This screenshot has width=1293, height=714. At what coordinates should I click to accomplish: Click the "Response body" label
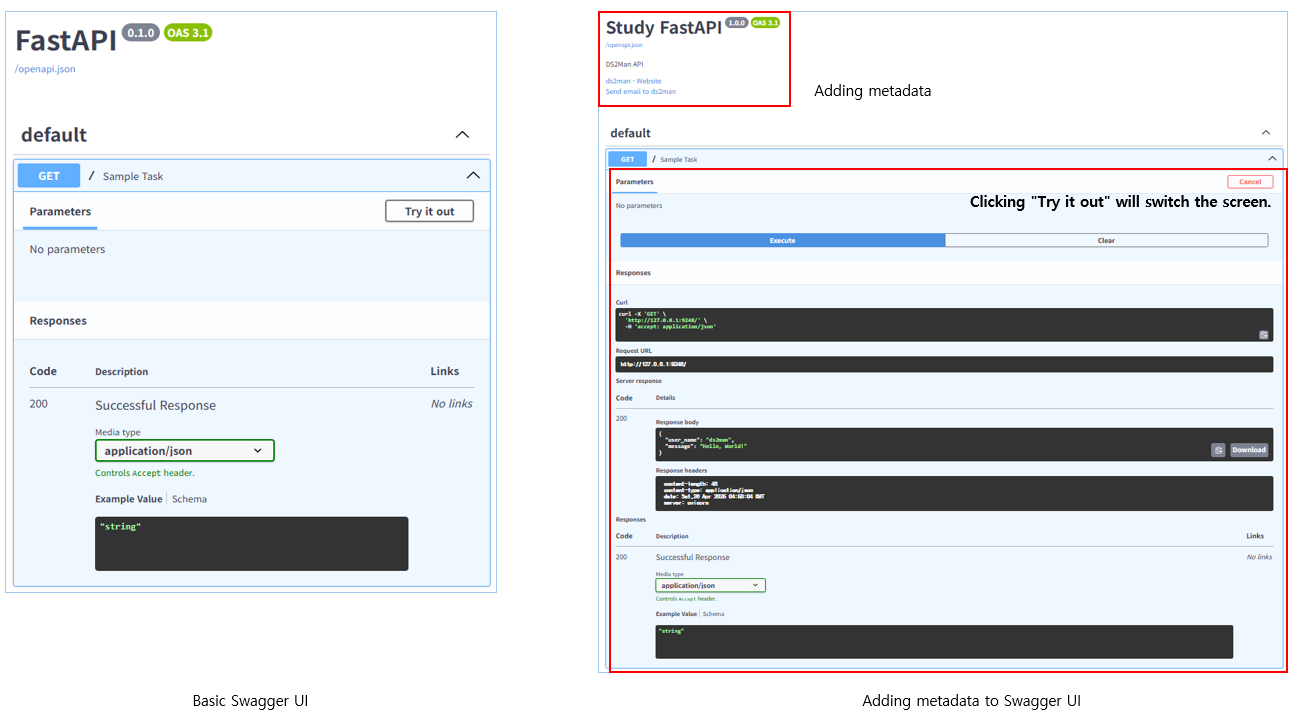coord(677,422)
